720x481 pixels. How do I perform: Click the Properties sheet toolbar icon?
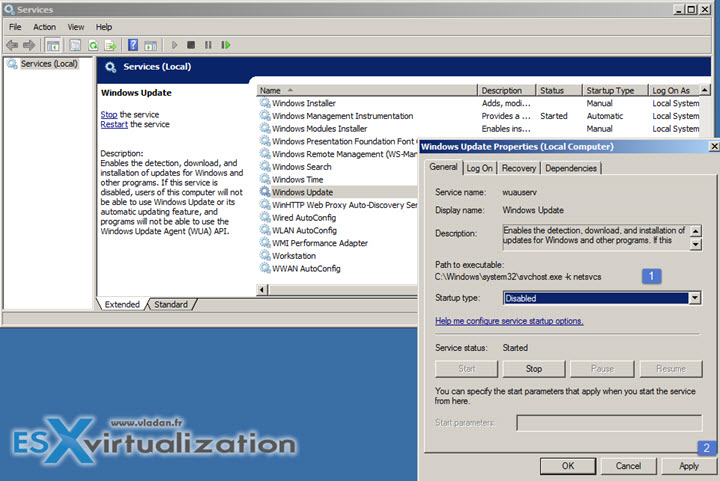point(75,45)
